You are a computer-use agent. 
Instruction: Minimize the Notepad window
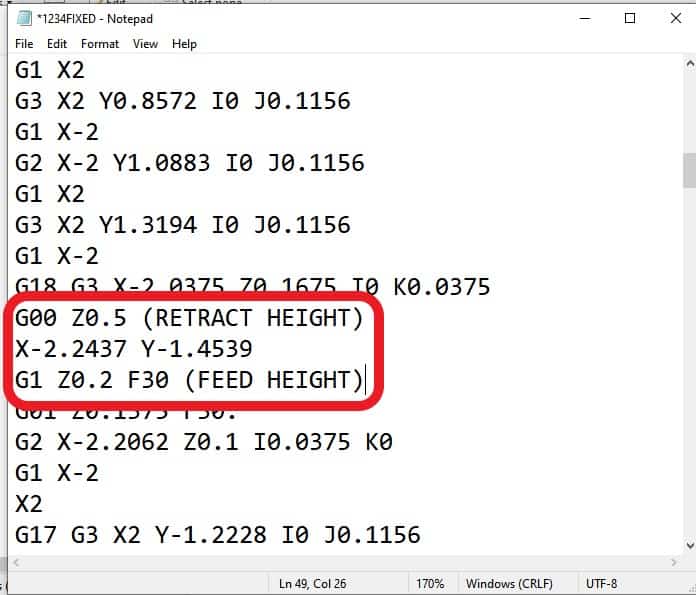point(585,19)
